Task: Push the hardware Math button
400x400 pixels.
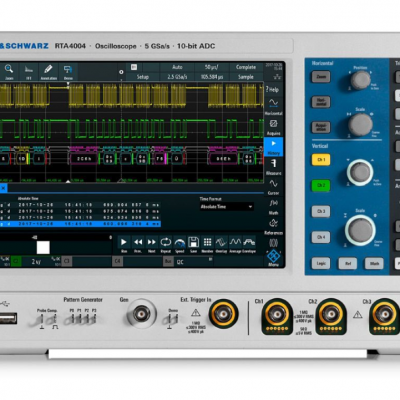Action: coord(374,263)
